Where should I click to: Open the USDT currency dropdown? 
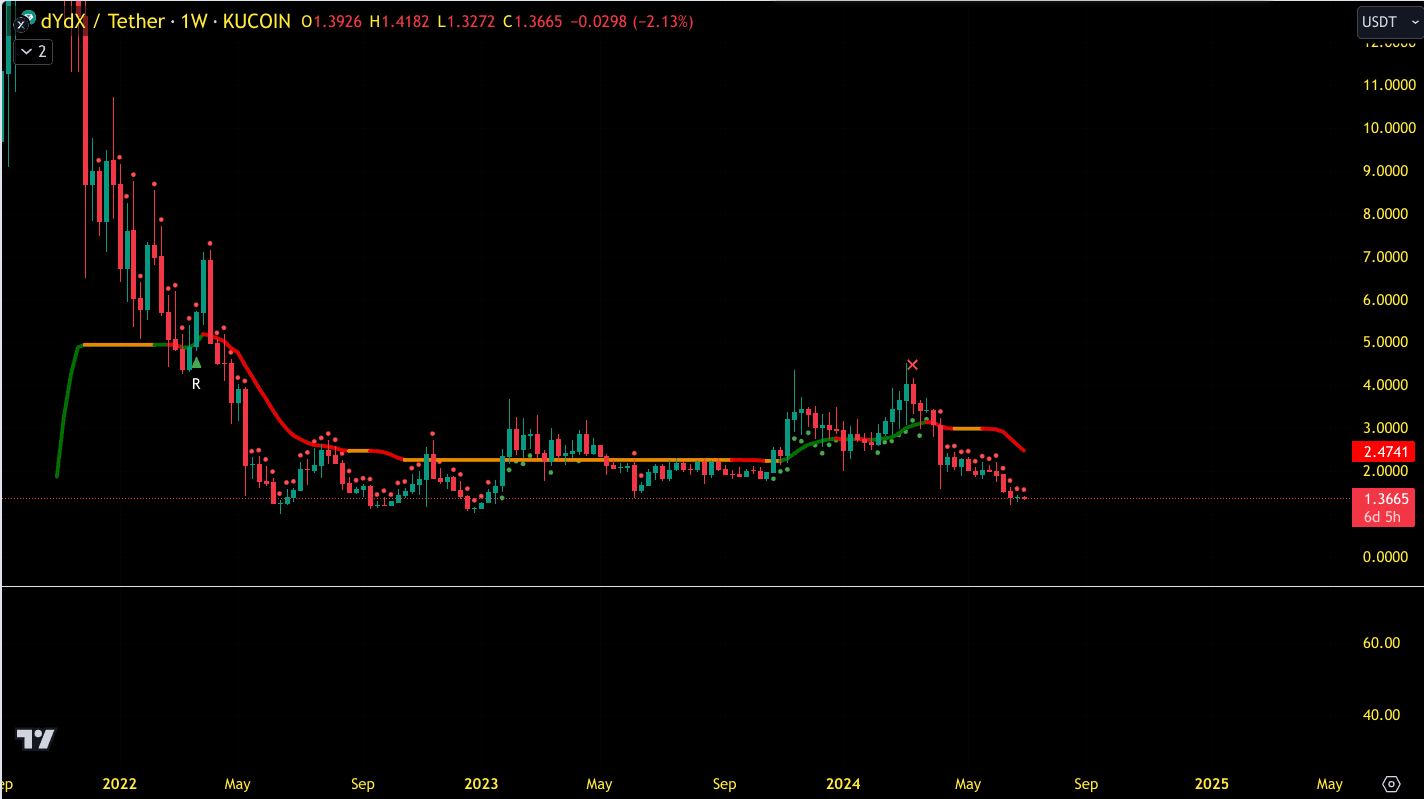[x=1389, y=21]
